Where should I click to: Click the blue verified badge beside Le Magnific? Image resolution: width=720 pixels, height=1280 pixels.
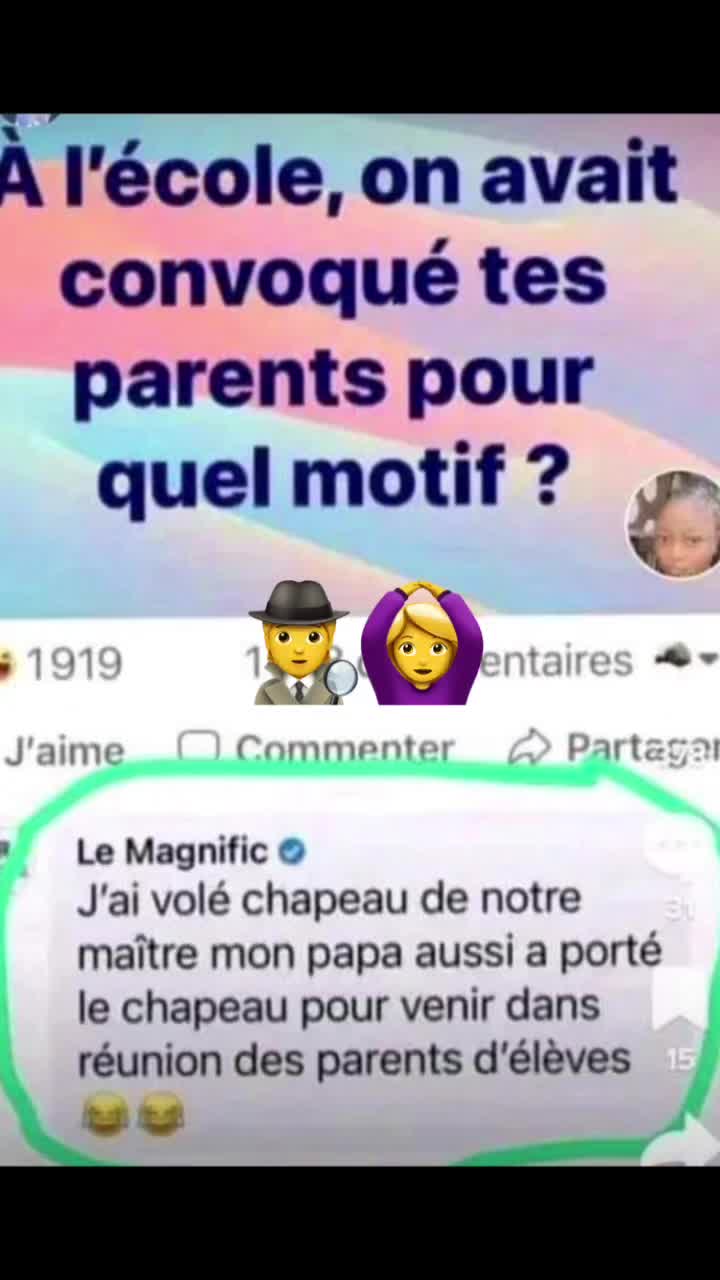coord(292,852)
